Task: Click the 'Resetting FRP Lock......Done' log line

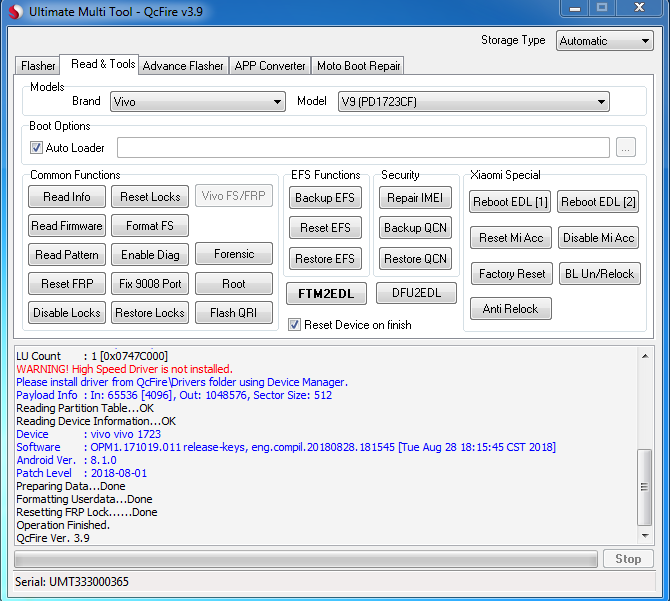Action: 87,512
